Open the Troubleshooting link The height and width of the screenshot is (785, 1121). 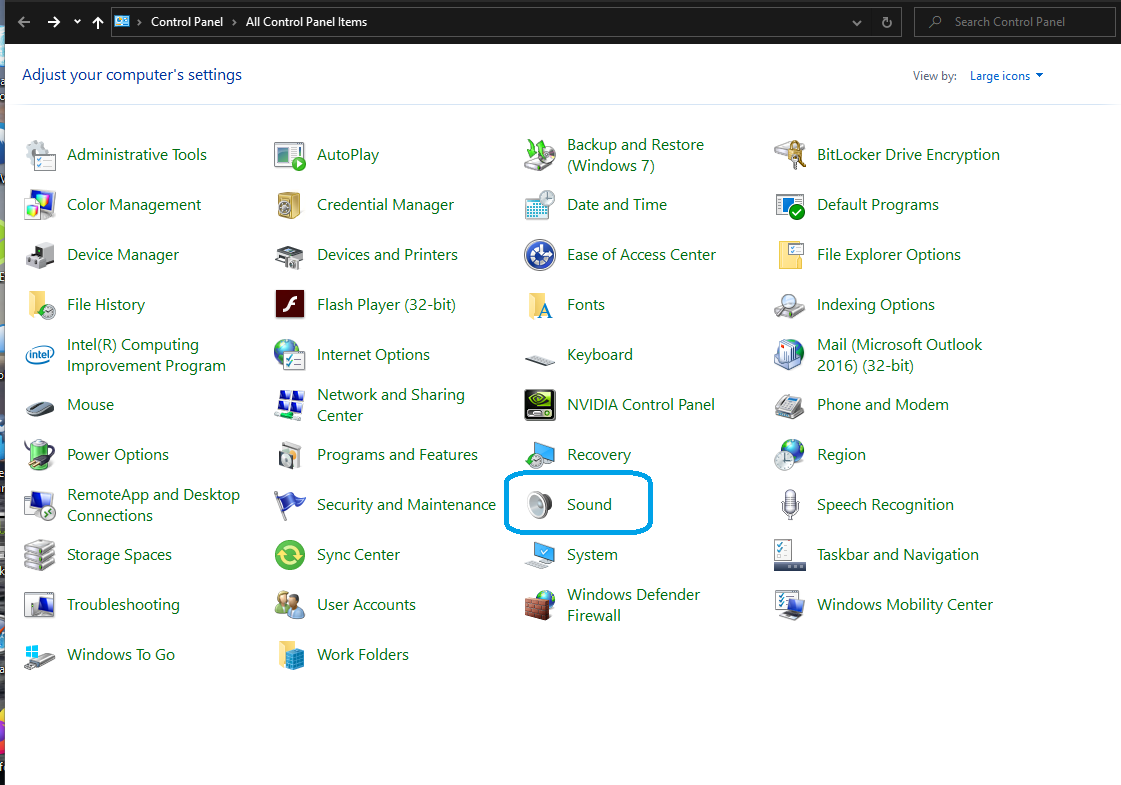pyautogui.click(x=123, y=604)
